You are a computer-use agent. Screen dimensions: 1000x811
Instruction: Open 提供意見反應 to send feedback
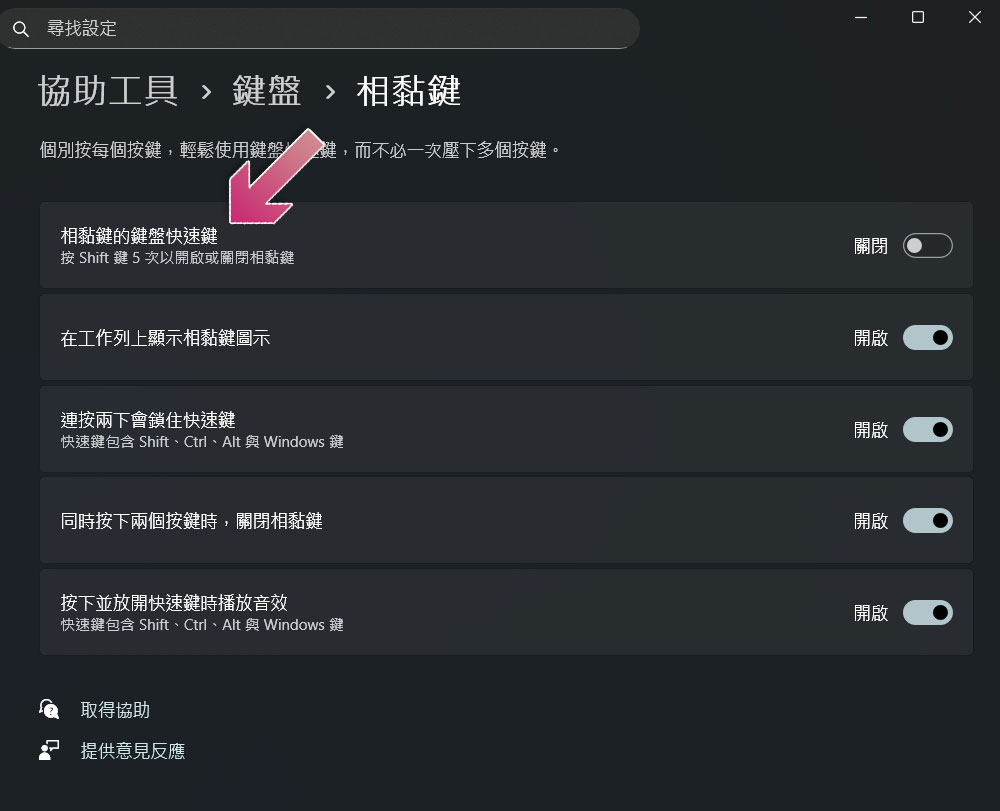[135, 750]
